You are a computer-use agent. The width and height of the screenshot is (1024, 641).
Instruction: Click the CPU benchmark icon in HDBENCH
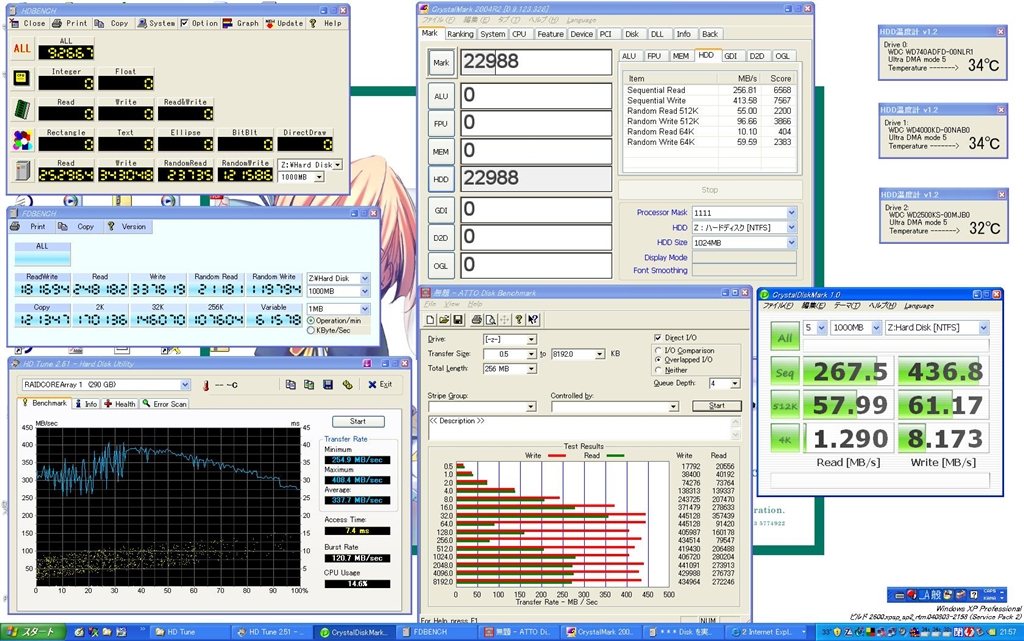22,79
